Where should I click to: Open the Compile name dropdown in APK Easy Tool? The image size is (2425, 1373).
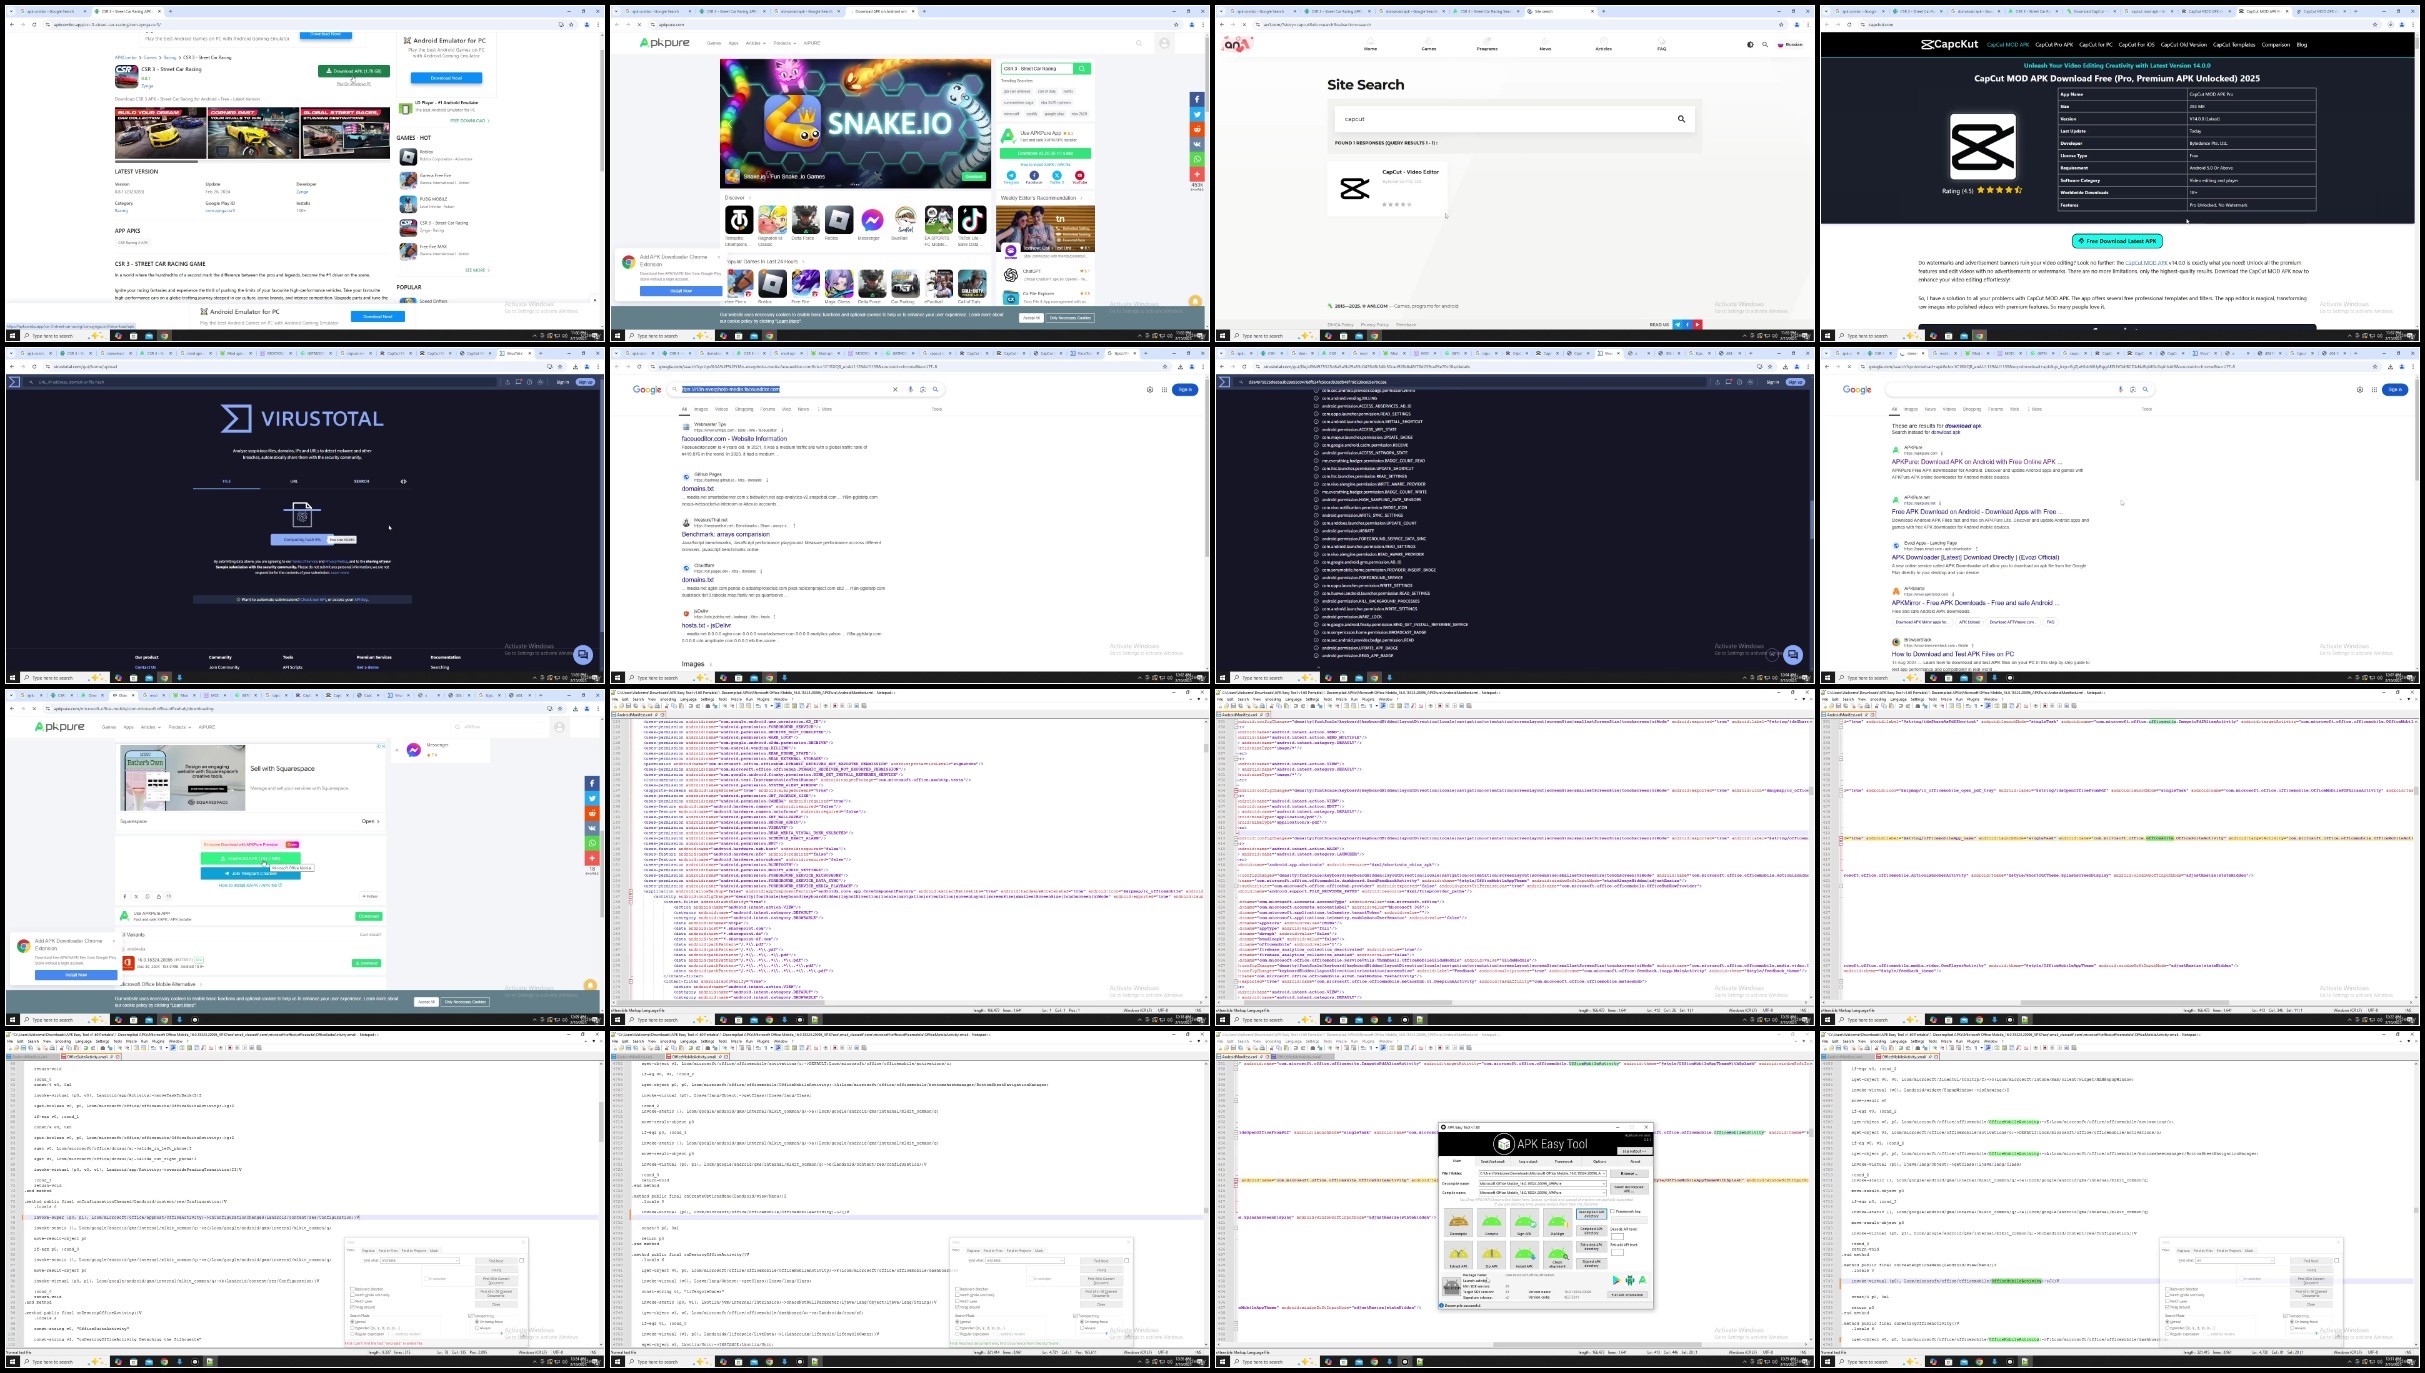(1604, 1193)
